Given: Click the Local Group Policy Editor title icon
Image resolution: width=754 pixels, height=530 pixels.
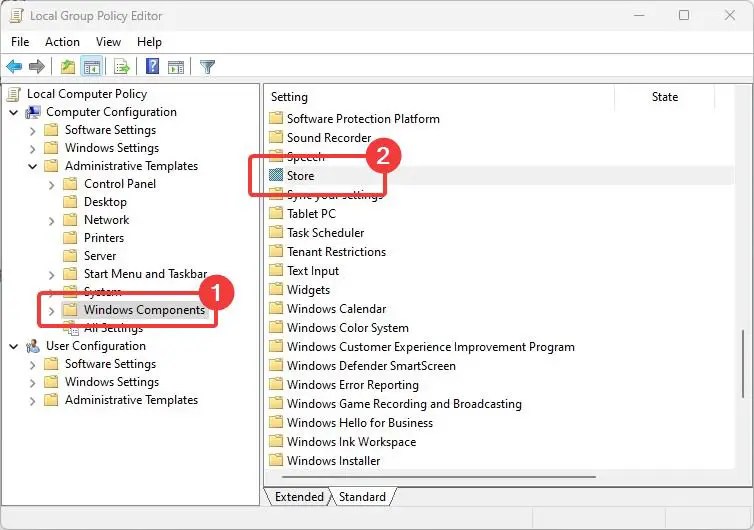Looking at the screenshot, I should tap(16, 15).
